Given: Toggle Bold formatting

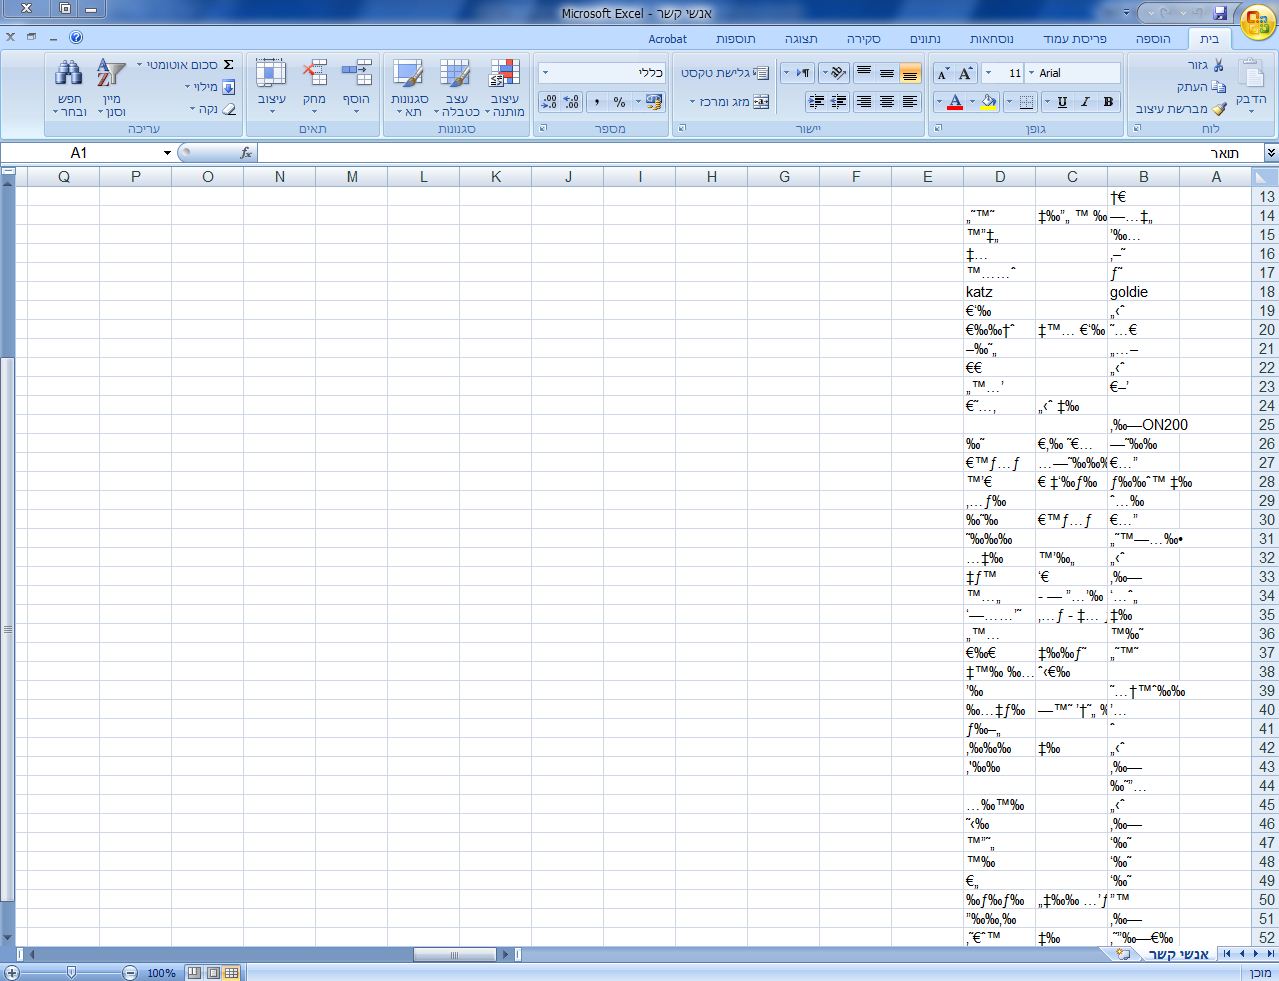Looking at the screenshot, I should [x=1108, y=102].
